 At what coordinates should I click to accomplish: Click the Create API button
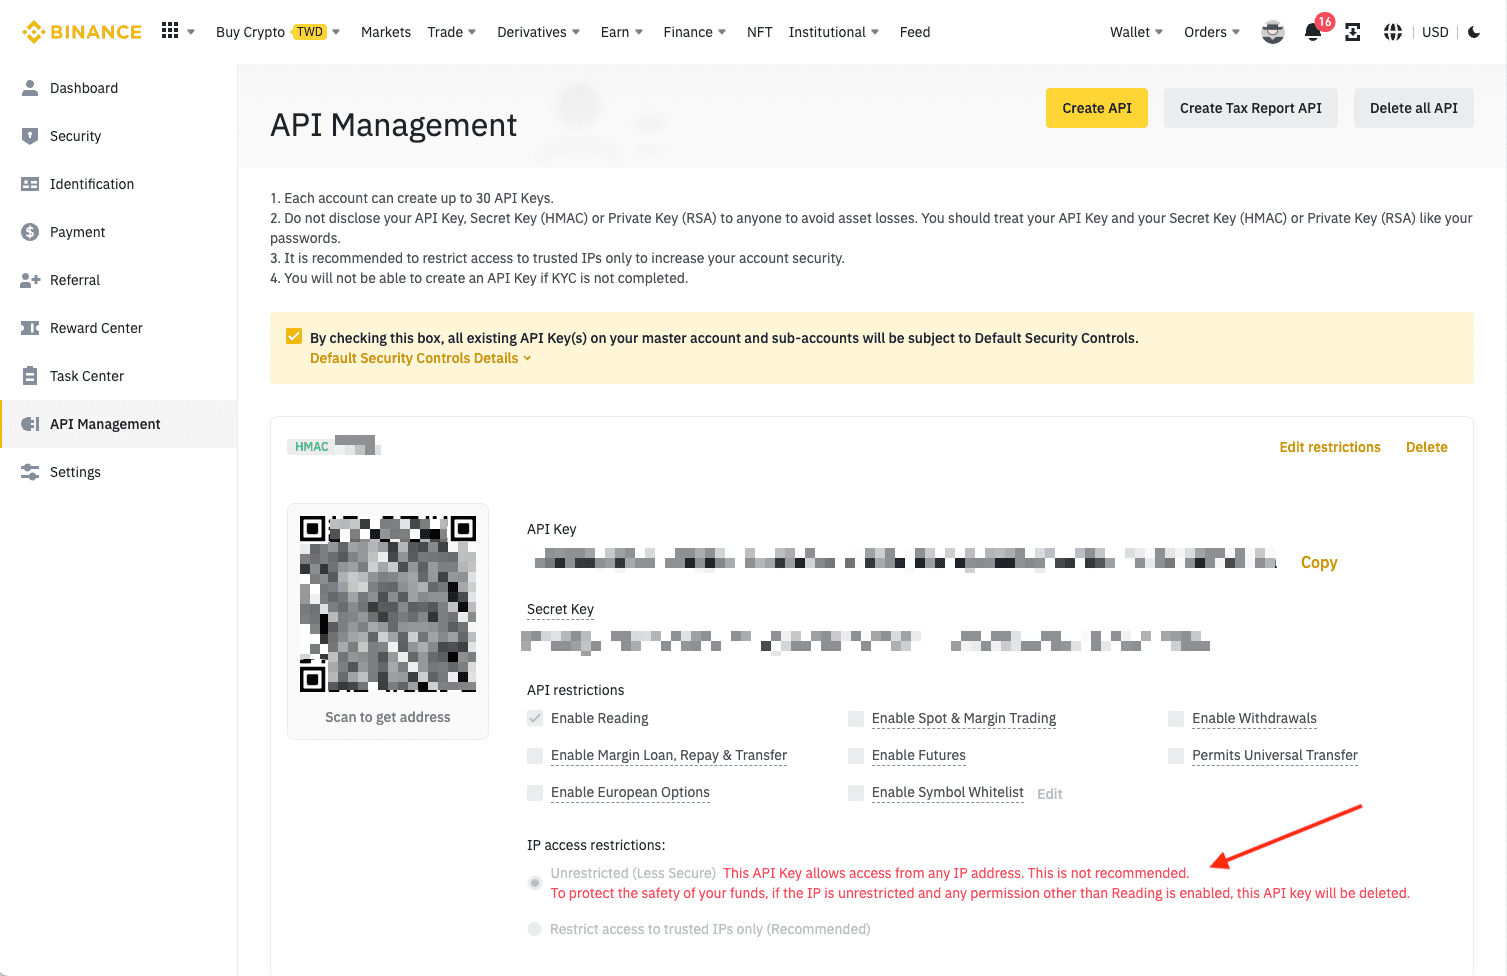1097,108
